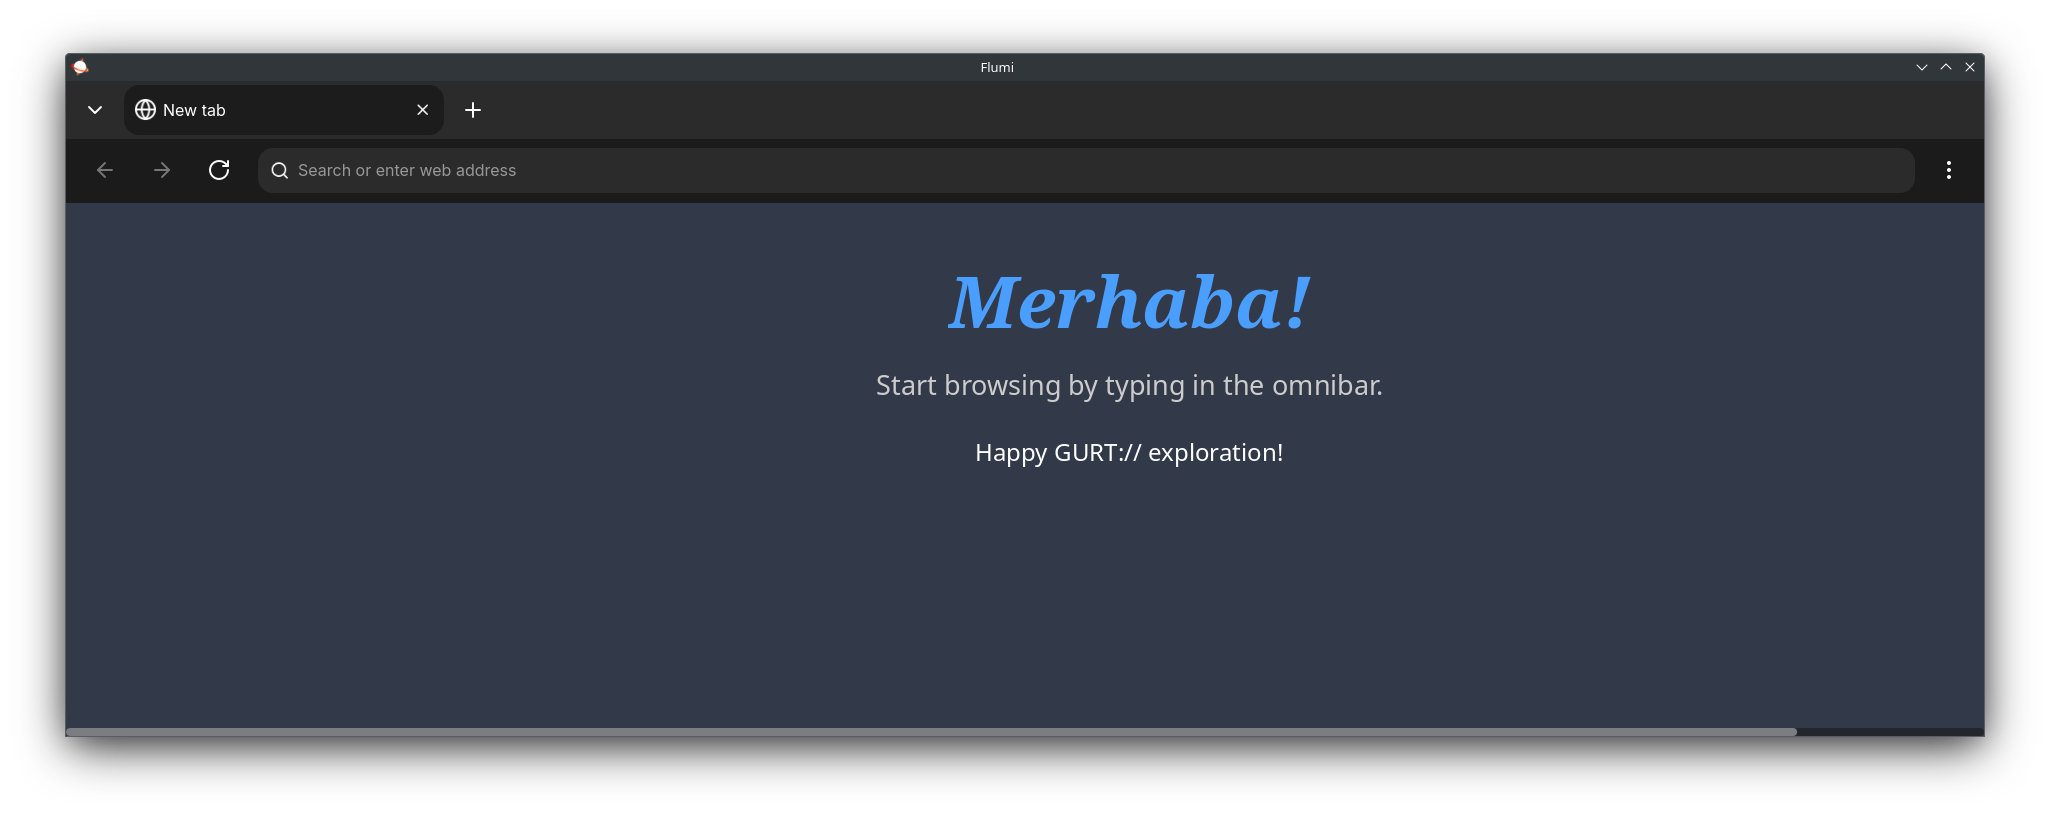Expand the tab list chevron dropdown
2050x814 pixels.
pos(95,110)
